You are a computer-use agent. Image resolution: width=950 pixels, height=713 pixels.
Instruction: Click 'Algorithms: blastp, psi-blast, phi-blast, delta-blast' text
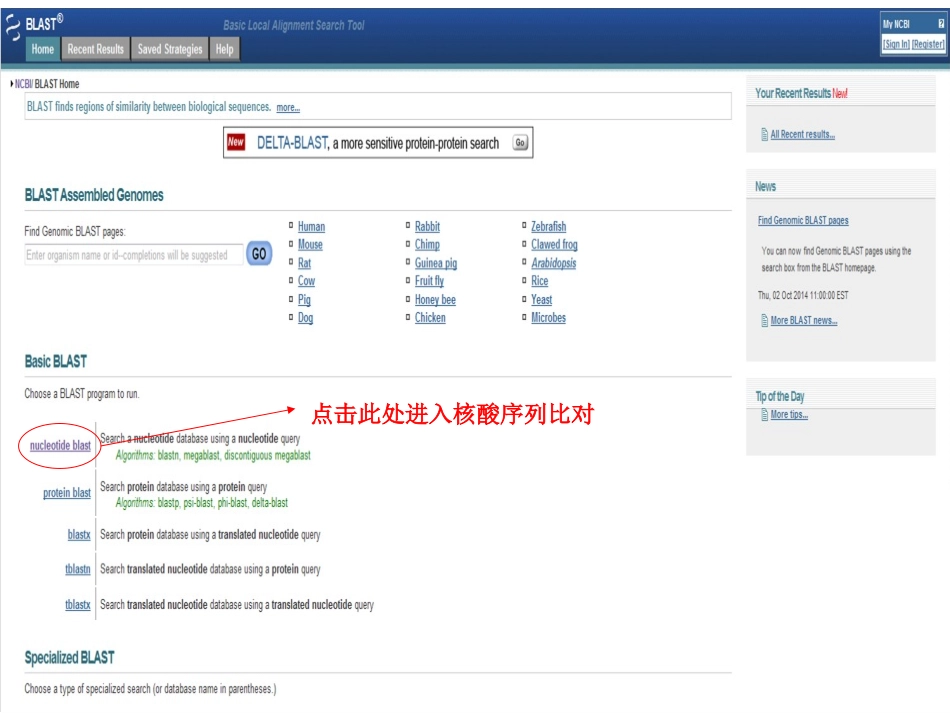pos(202,503)
